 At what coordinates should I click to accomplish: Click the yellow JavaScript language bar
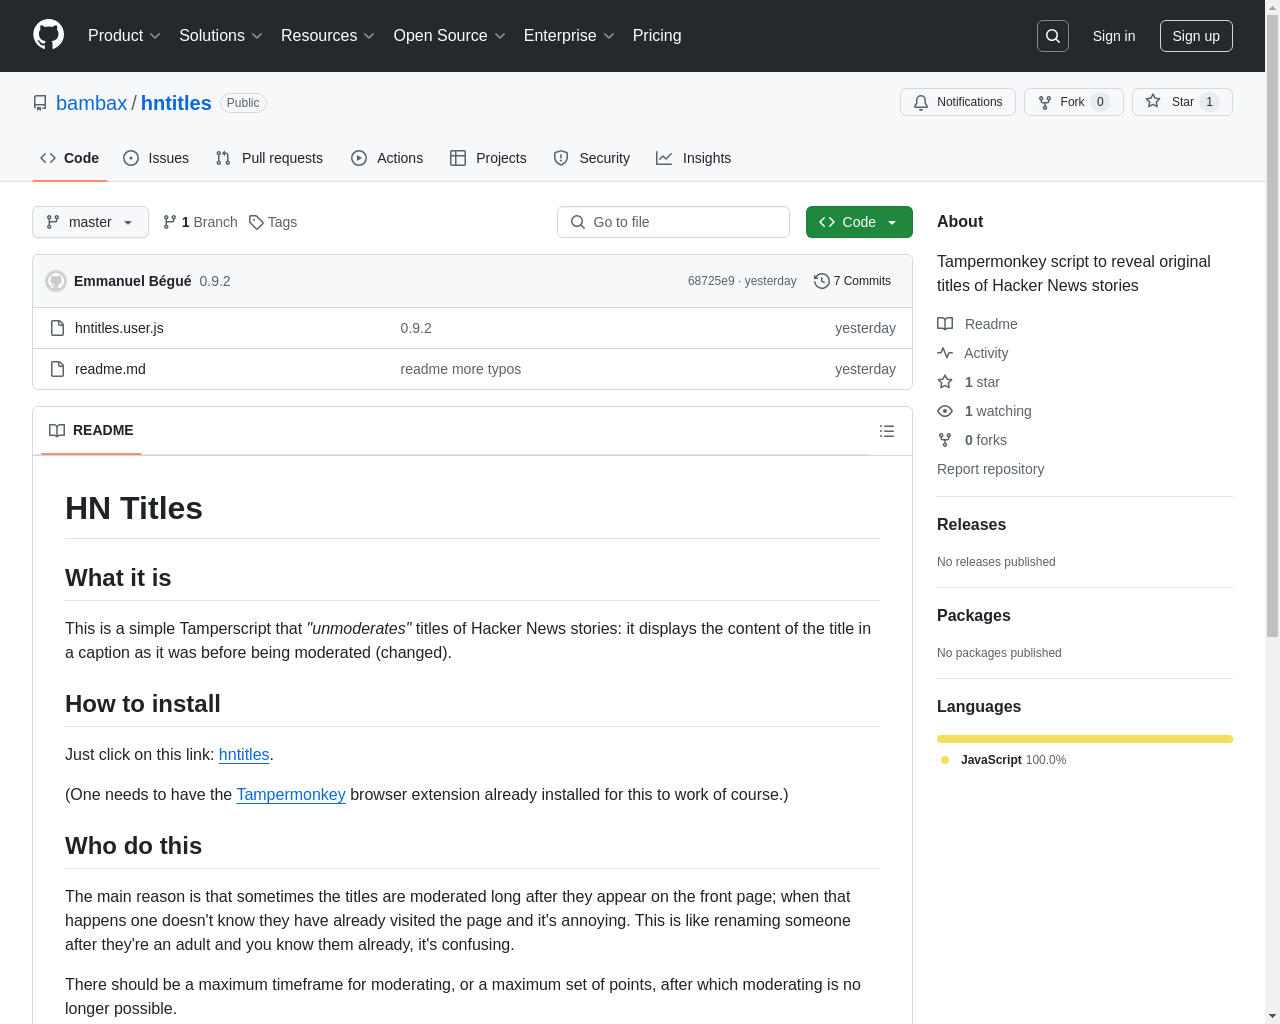(1085, 739)
